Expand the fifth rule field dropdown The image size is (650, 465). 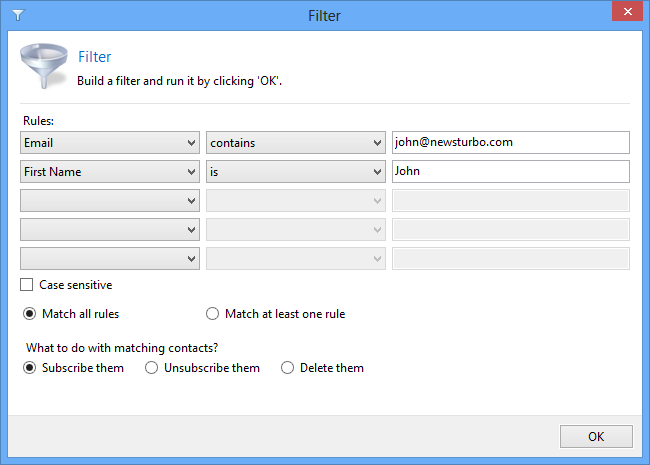point(110,259)
